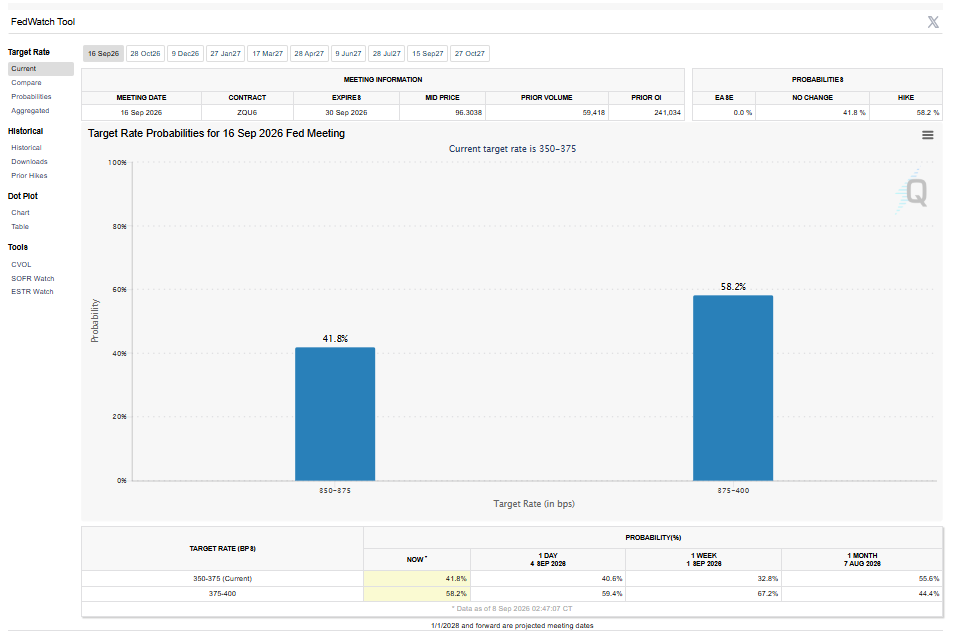Select the 28 Jul27 meeting tab

[x=386, y=54]
